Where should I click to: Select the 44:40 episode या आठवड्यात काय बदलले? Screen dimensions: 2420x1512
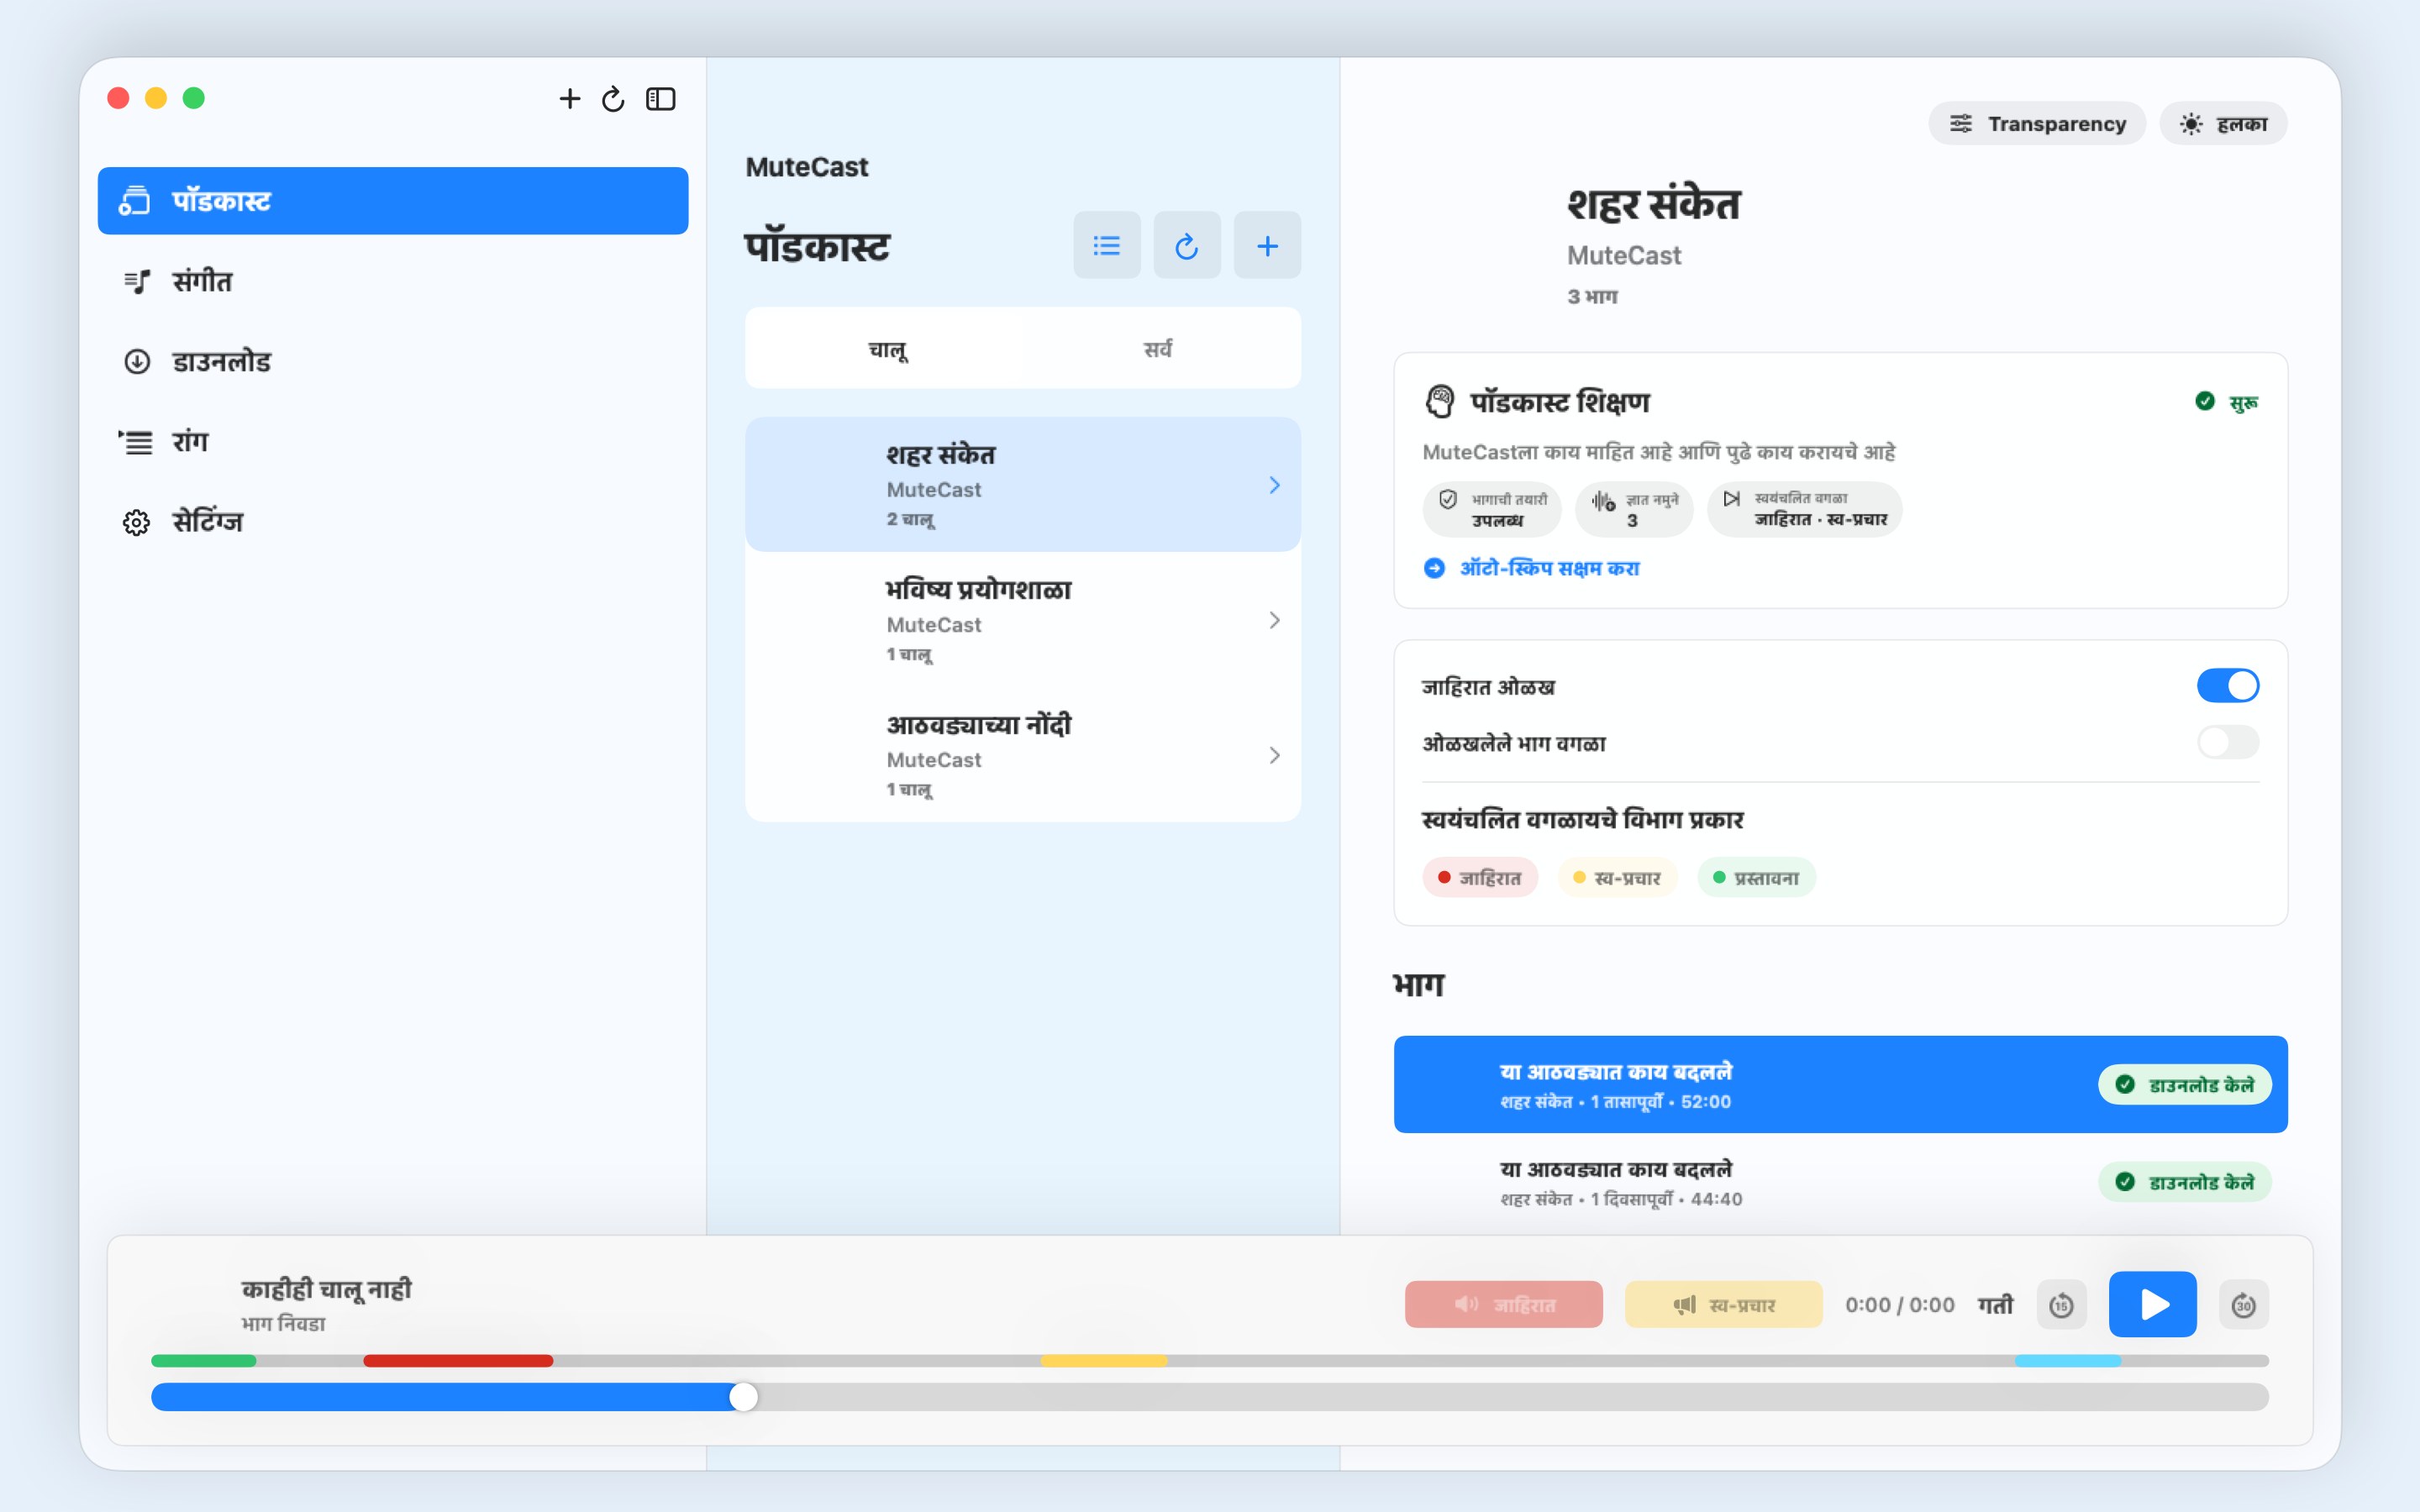pos(1840,1182)
